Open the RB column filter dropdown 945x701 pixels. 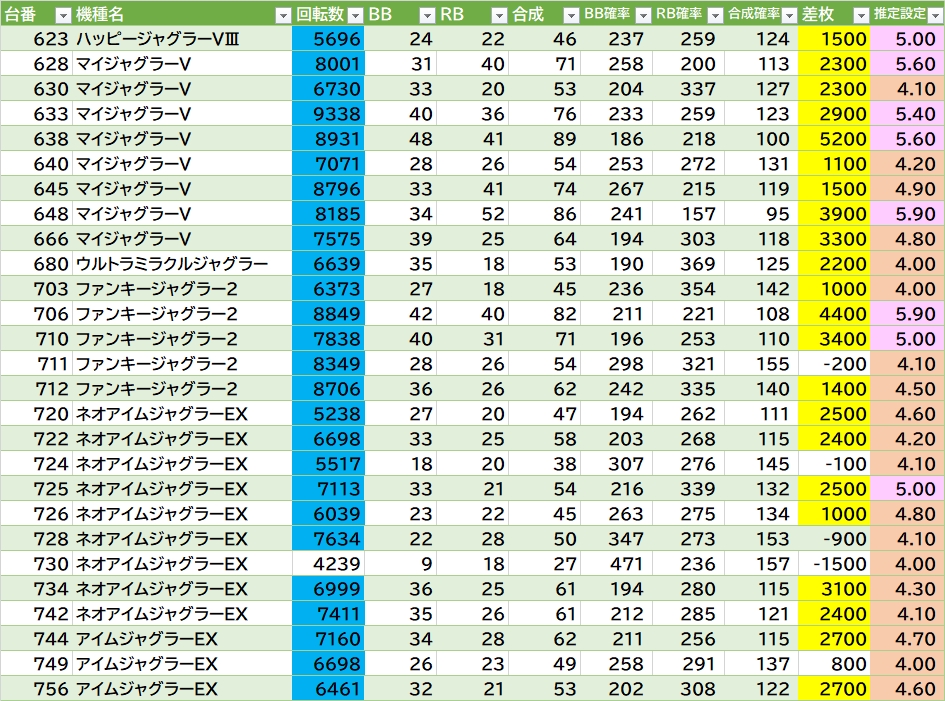coord(499,14)
